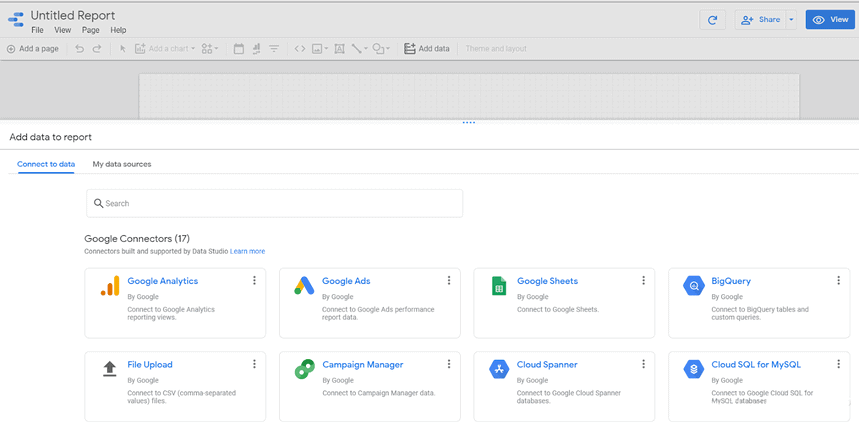859x435 pixels.
Task: Click the Data Studio logo
Action: pos(16,20)
